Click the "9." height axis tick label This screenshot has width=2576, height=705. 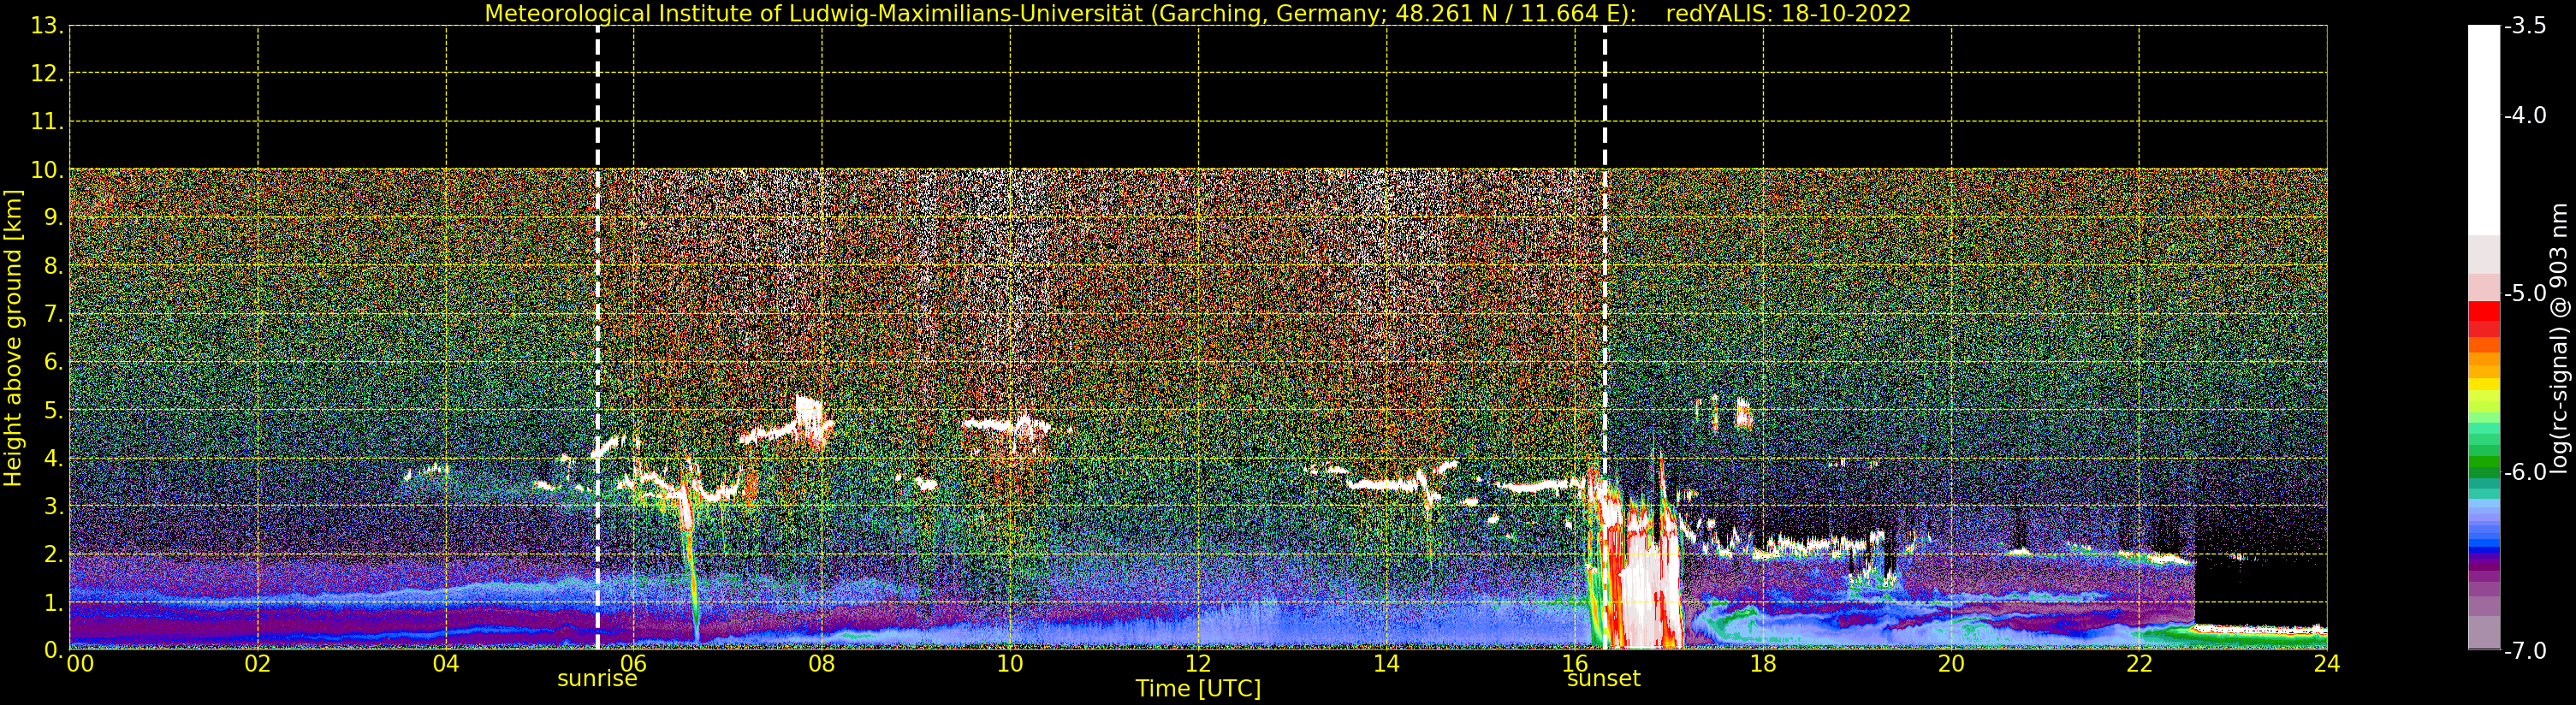tap(53, 219)
